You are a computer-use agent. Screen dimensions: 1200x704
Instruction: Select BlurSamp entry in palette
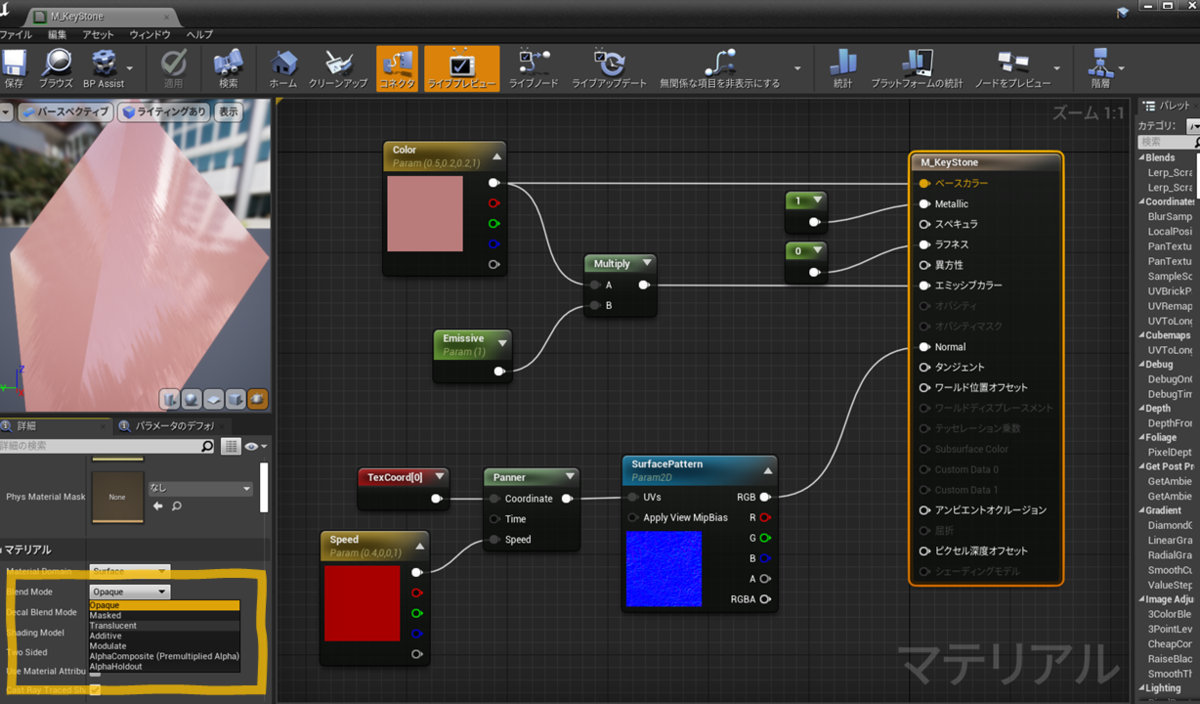pyautogui.click(x=1169, y=216)
